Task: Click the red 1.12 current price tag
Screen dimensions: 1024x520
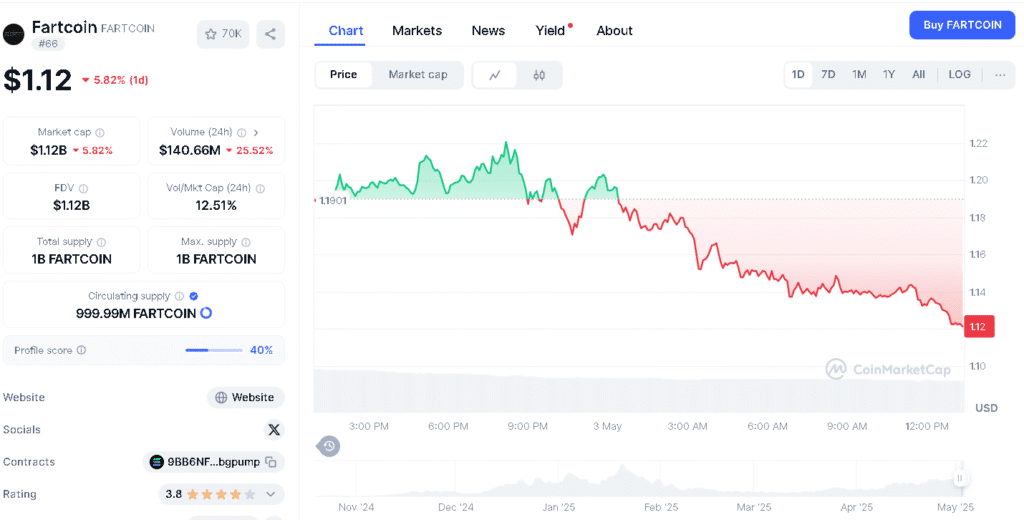Action: click(x=979, y=327)
